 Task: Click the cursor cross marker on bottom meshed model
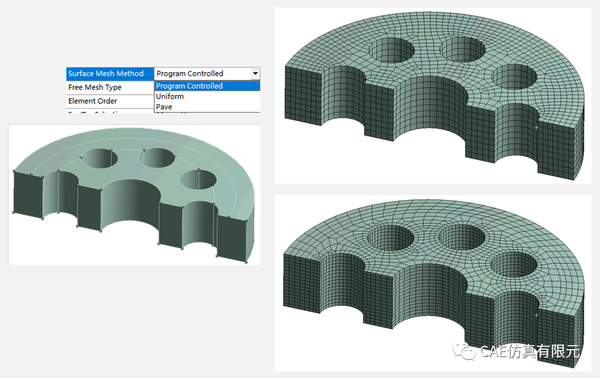click(x=536, y=315)
